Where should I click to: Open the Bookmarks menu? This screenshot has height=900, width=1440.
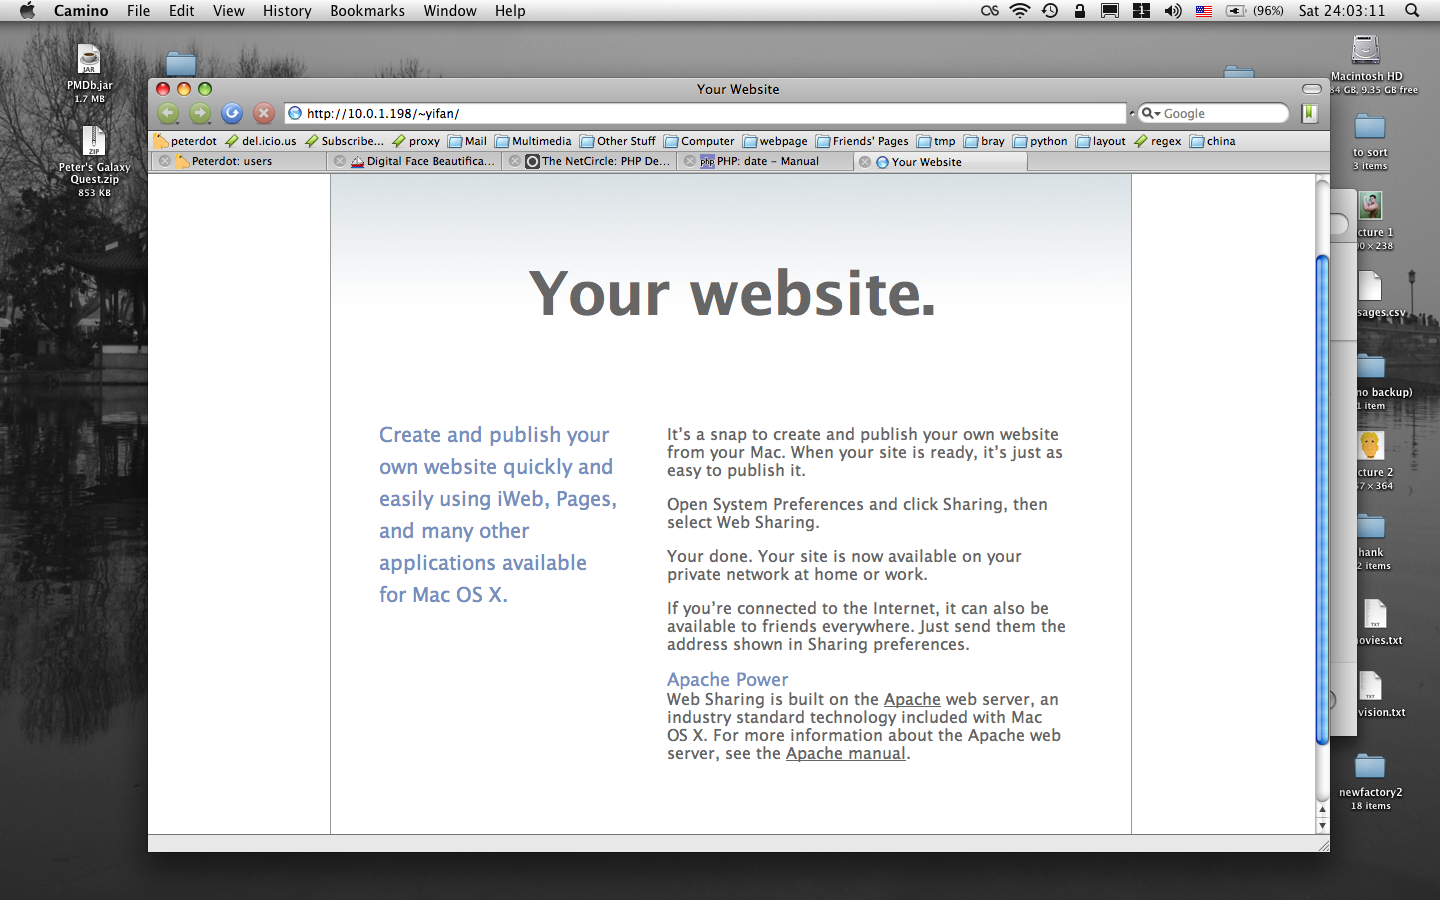pos(367,11)
